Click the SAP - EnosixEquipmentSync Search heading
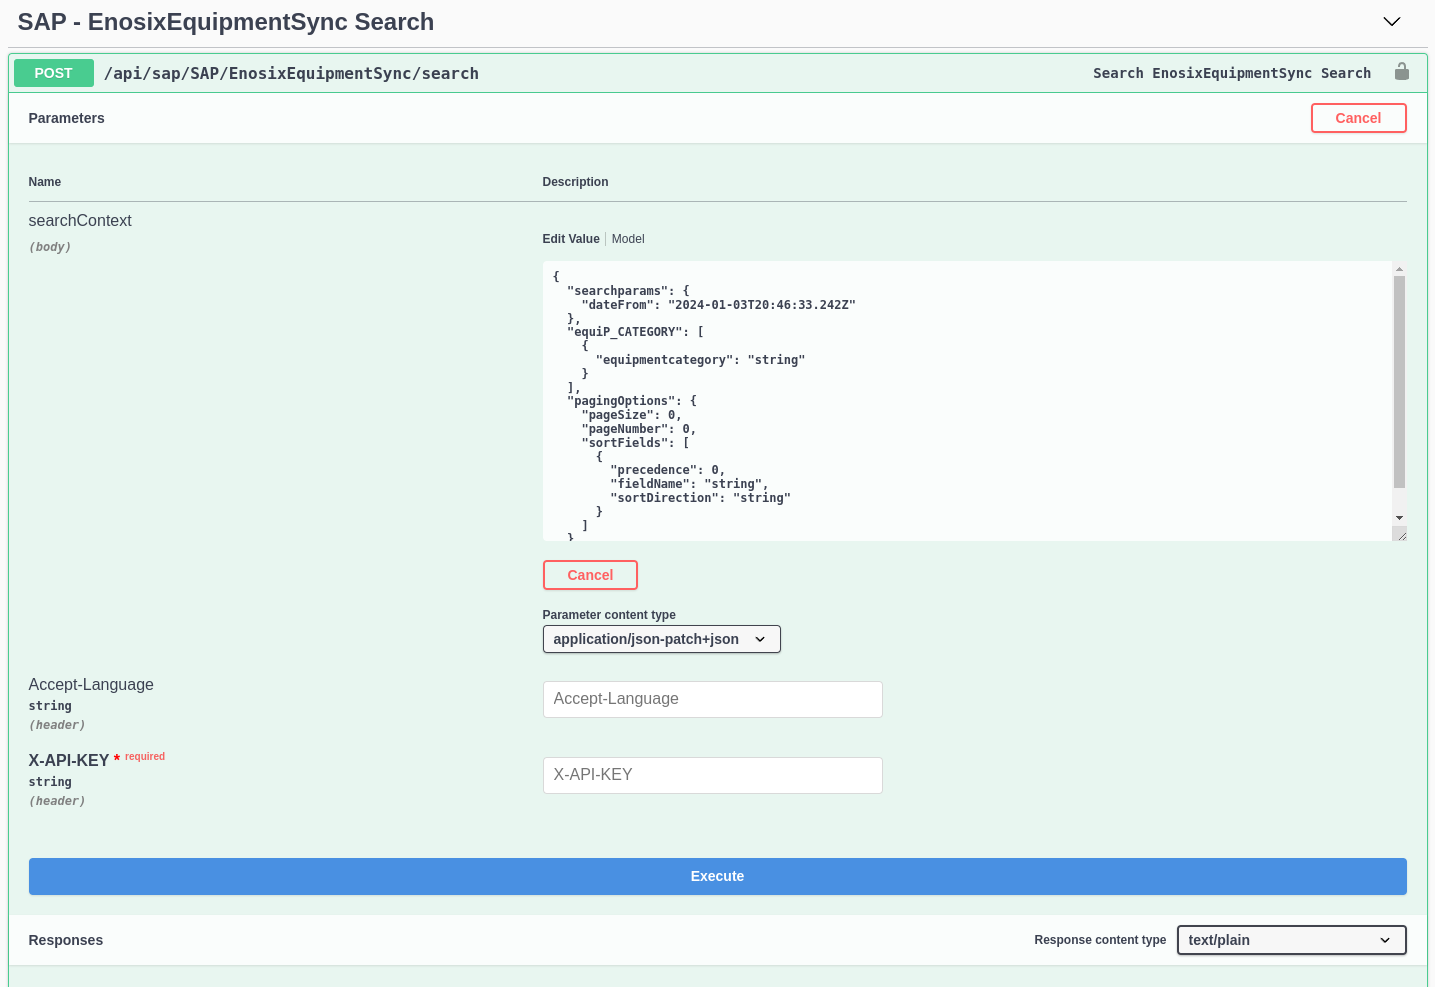The image size is (1435, 987). pos(226,22)
